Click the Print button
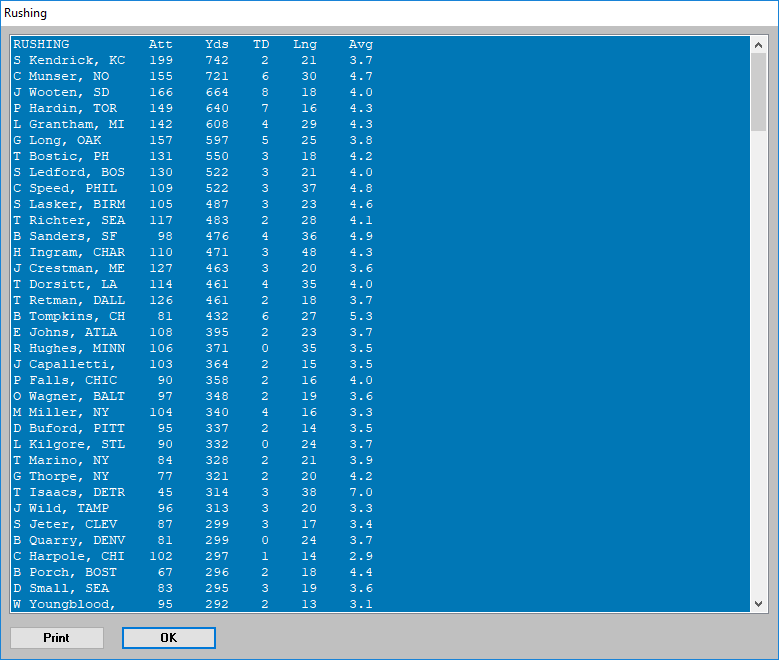Image resolution: width=779 pixels, height=660 pixels. [x=57, y=638]
